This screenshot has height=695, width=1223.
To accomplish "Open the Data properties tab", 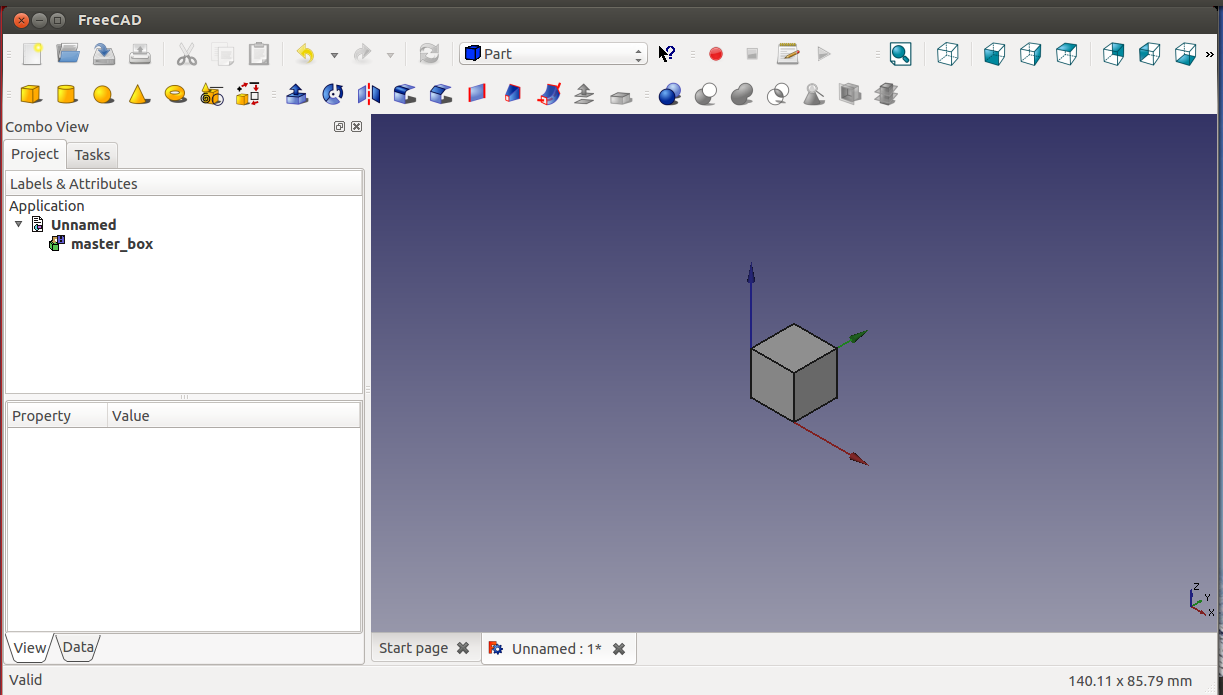I will 78,648.
